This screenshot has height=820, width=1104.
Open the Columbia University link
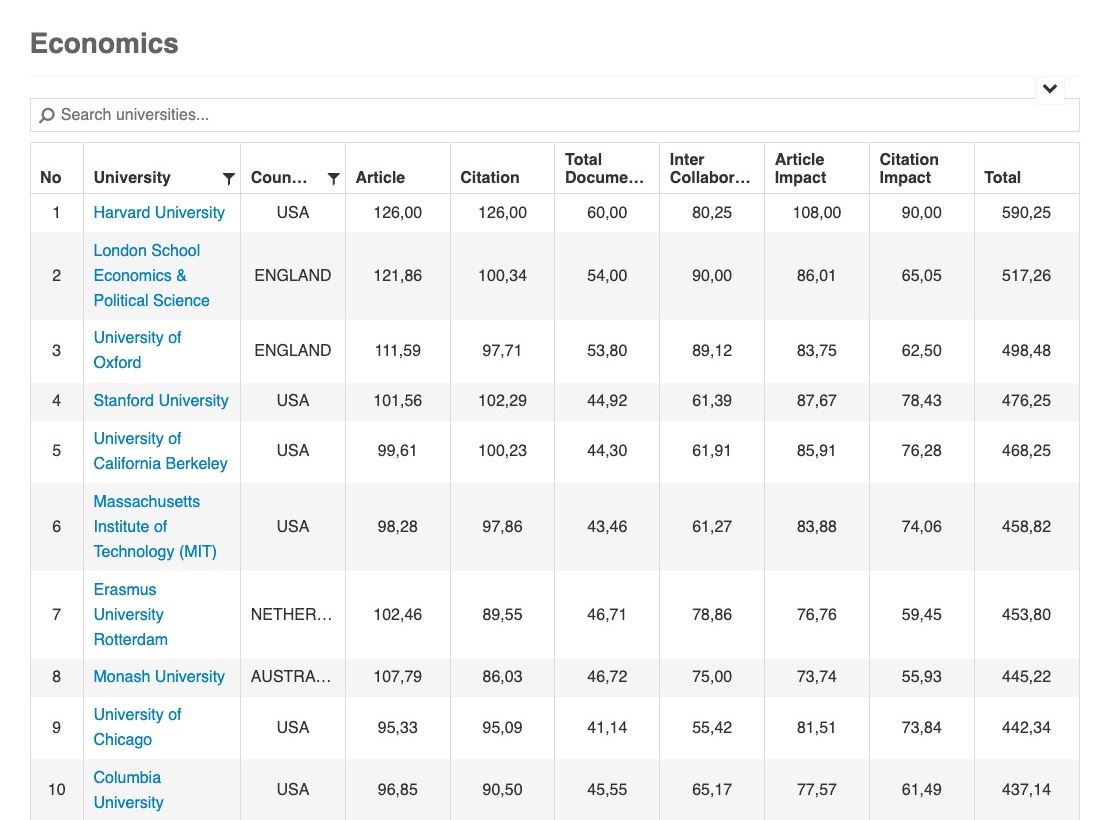[x=128, y=789]
